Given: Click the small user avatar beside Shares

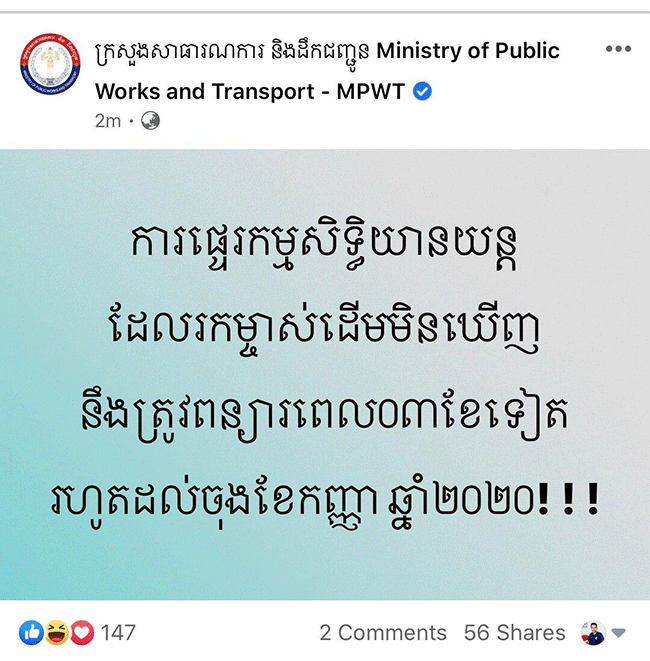Looking at the screenshot, I should pos(593,633).
